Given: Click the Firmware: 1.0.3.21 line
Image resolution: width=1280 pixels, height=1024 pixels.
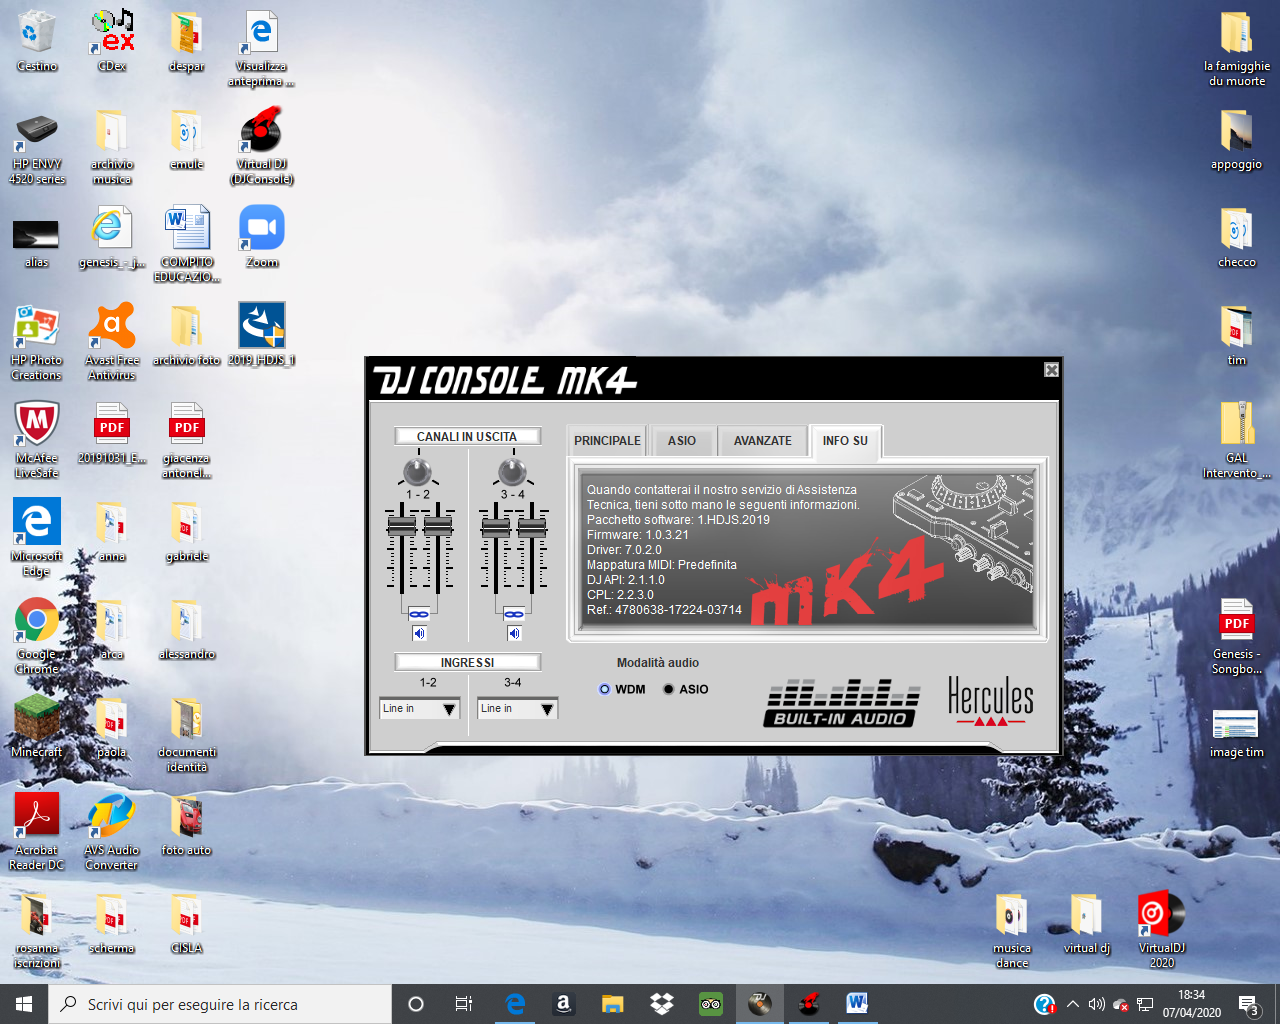Looking at the screenshot, I should click(x=638, y=535).
